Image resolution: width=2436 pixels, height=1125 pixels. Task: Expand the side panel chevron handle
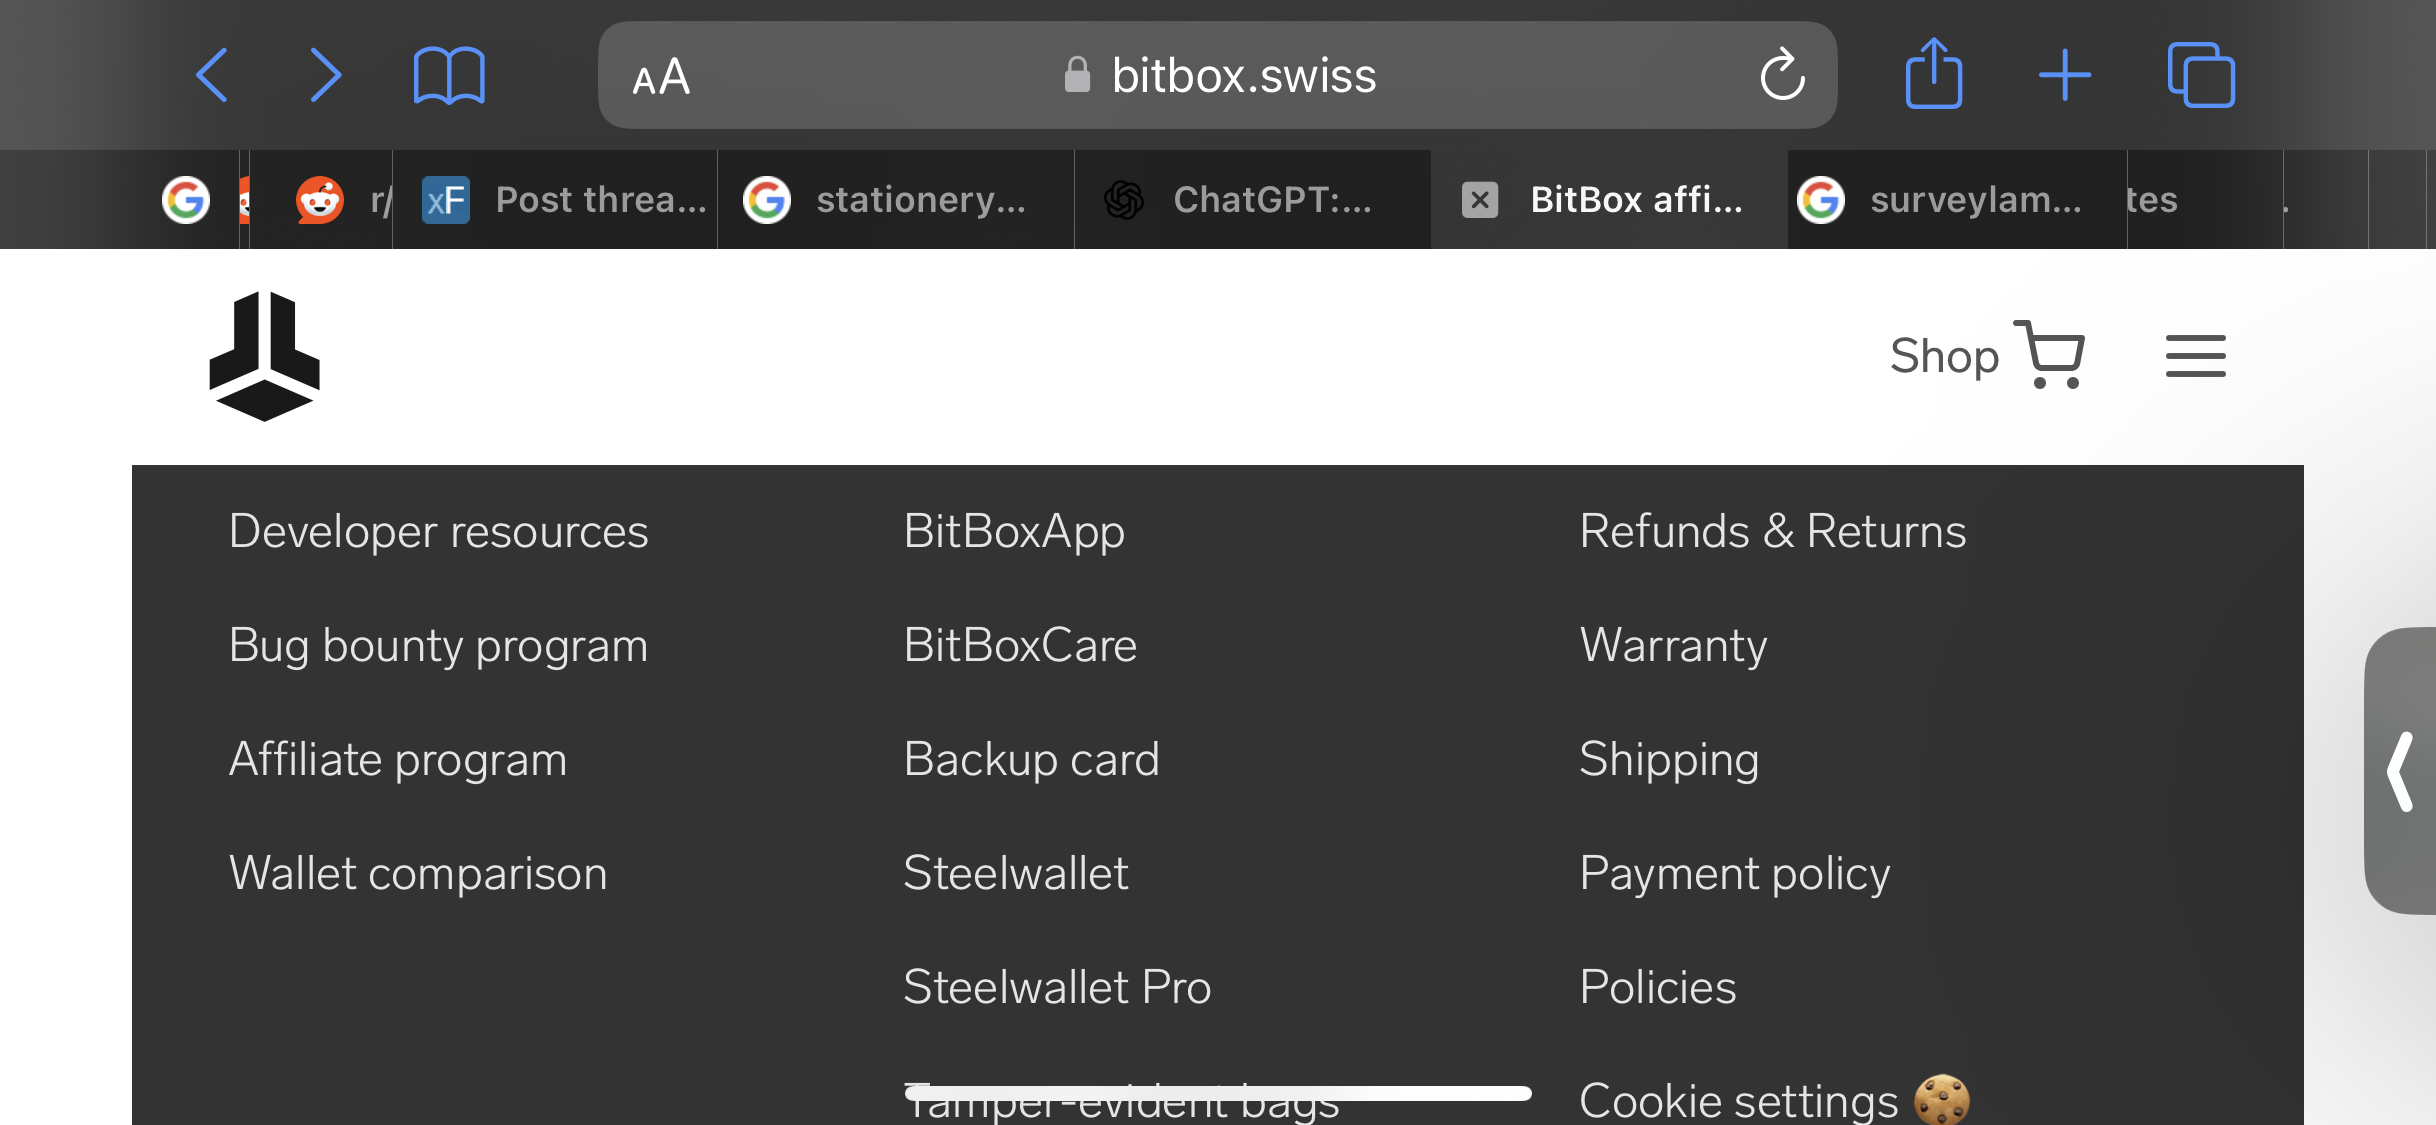(2400, 770)
